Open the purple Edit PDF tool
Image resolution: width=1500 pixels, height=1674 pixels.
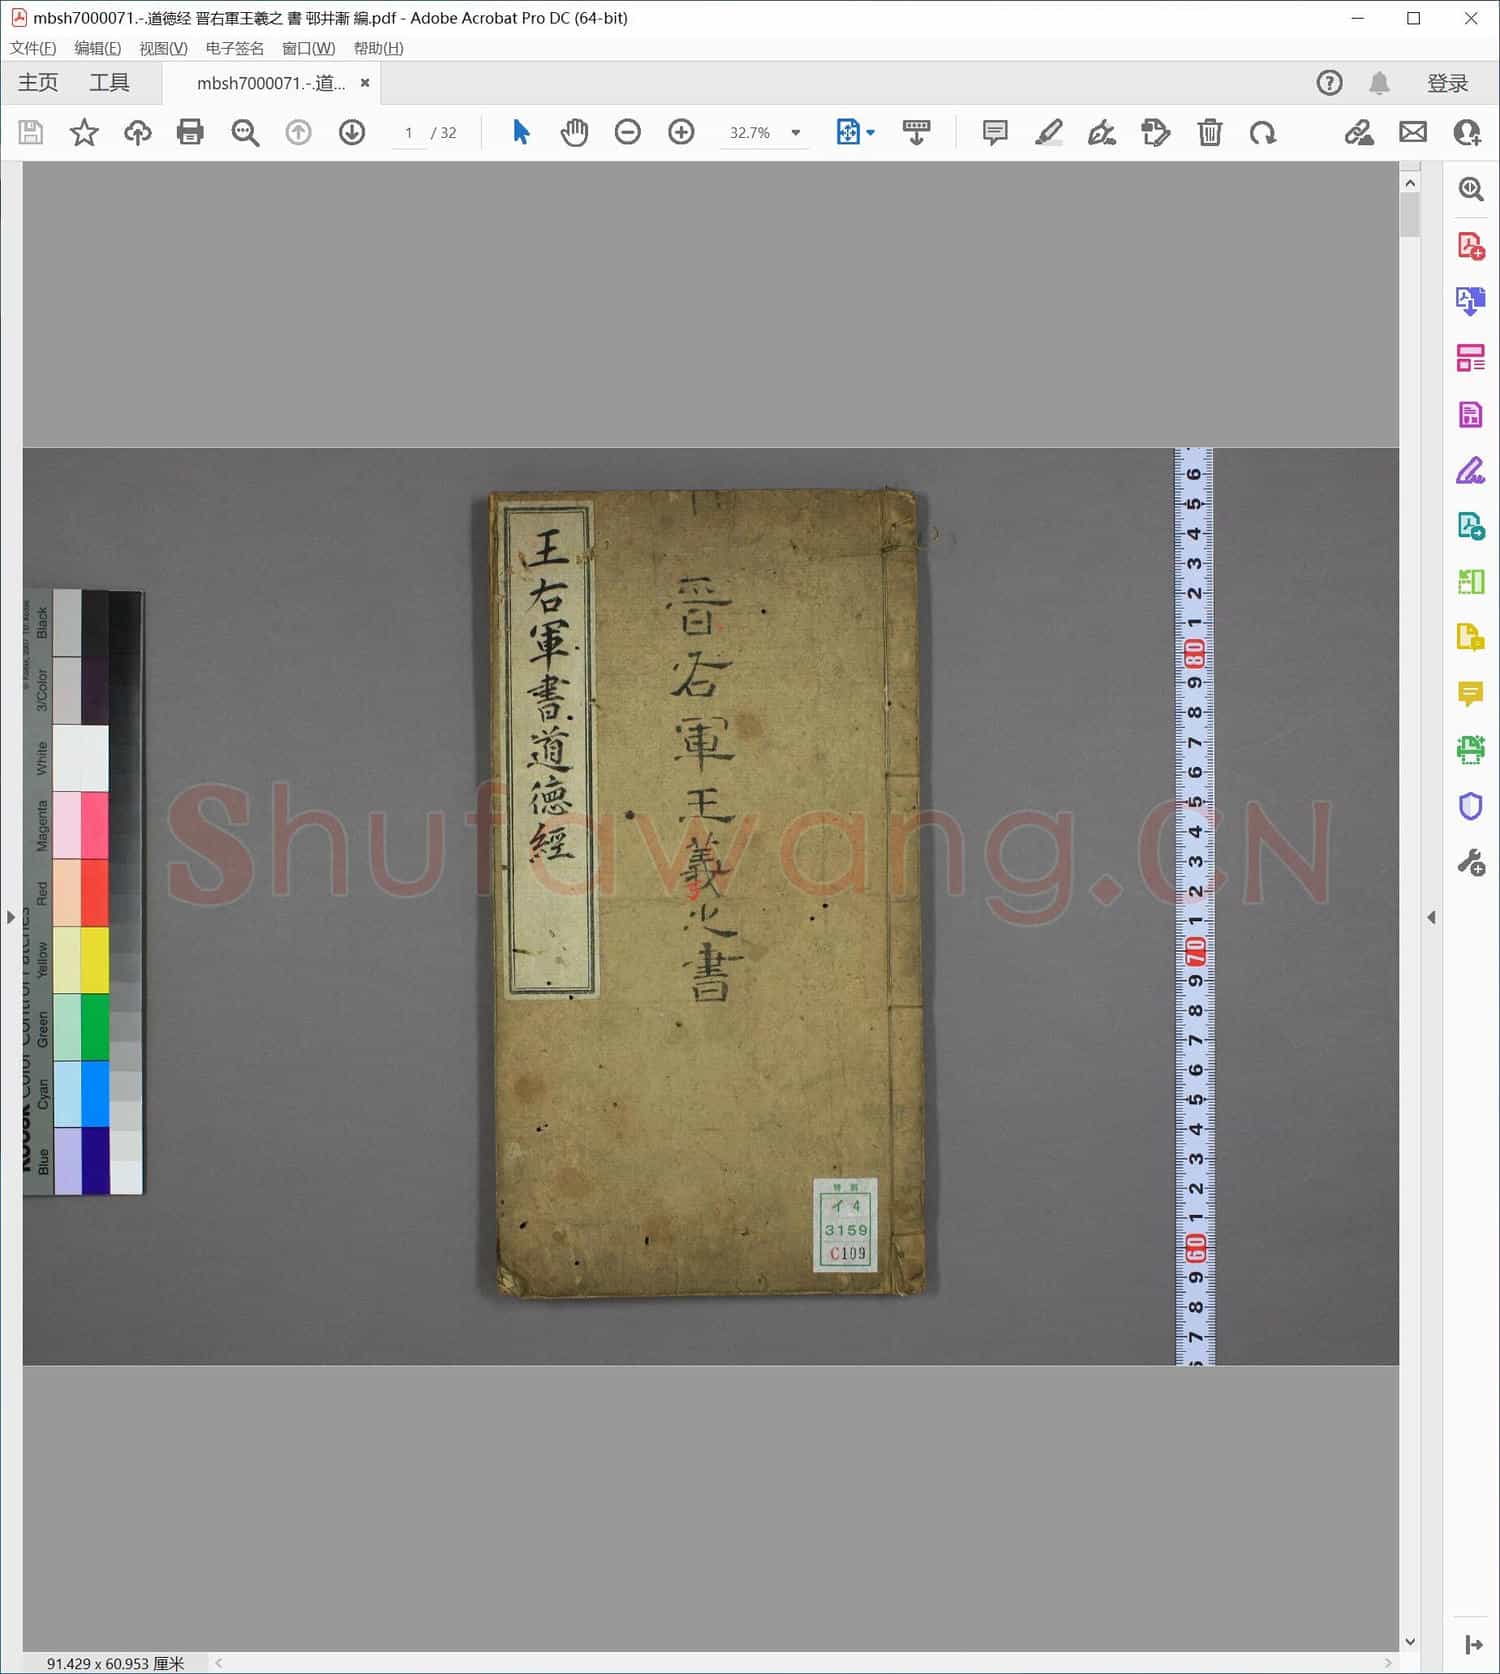(x=1471, y=414)
